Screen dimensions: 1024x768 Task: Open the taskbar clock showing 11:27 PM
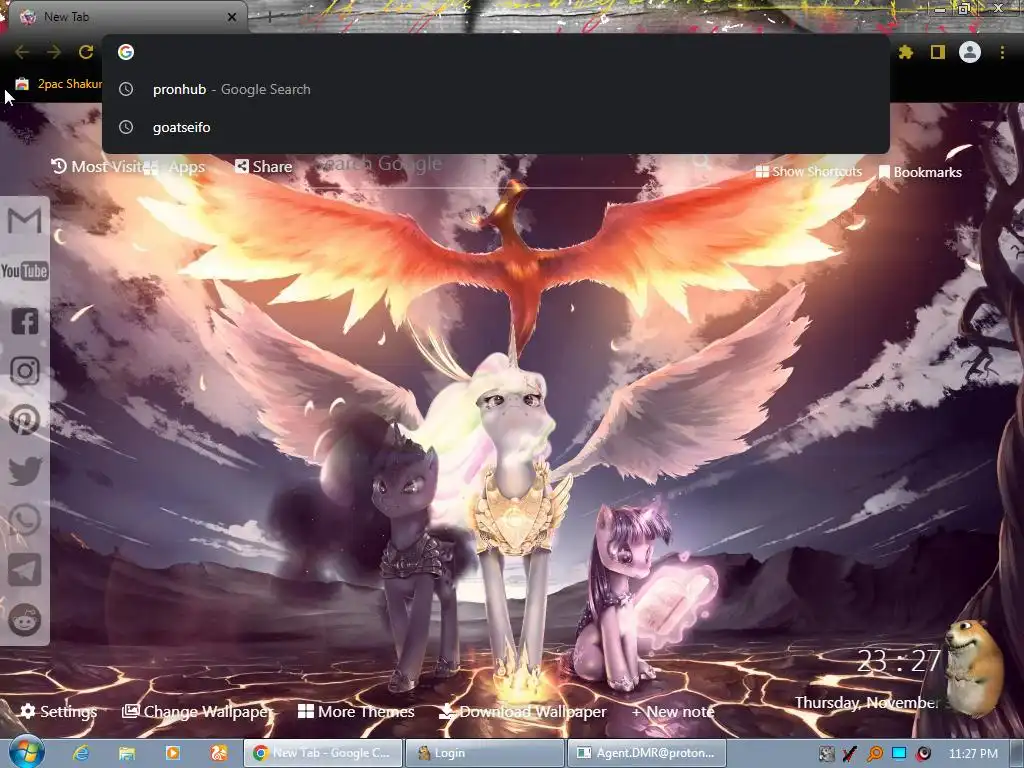[x=973, y=754]
